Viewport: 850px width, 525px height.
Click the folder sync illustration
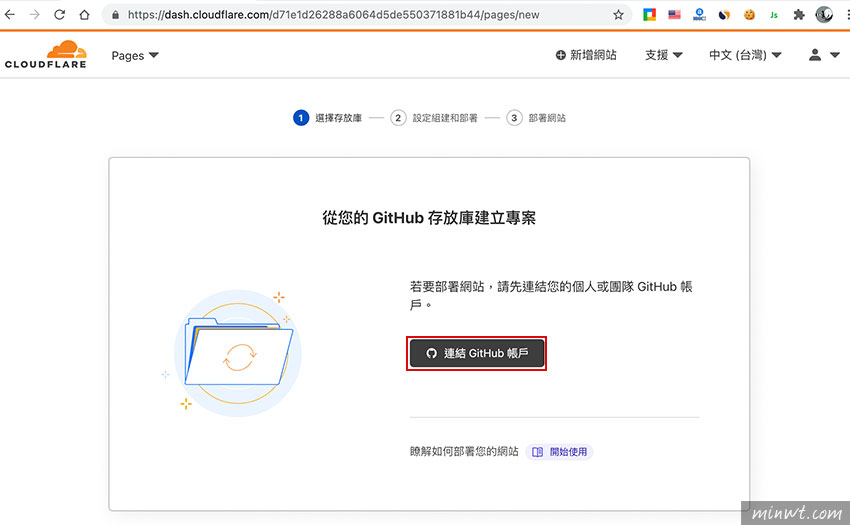coord(237,353)
